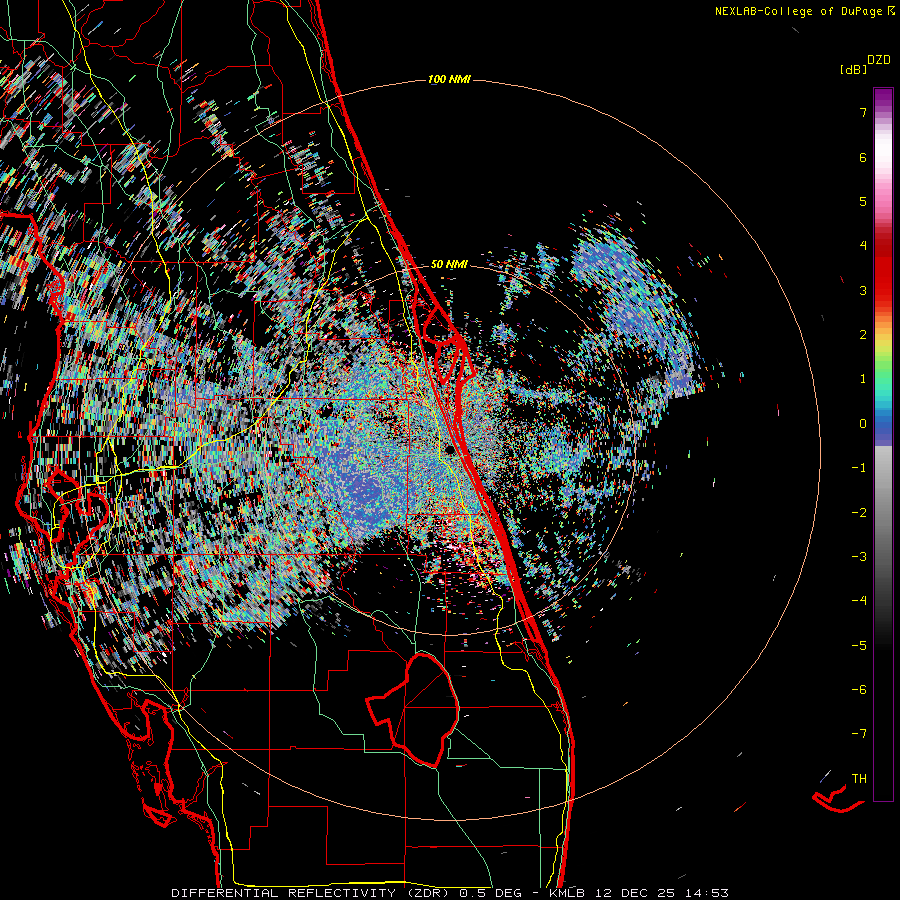This screenshot has height=900, width=900.
Task: Click the 1 value on color scale
Action: [863, 379]
